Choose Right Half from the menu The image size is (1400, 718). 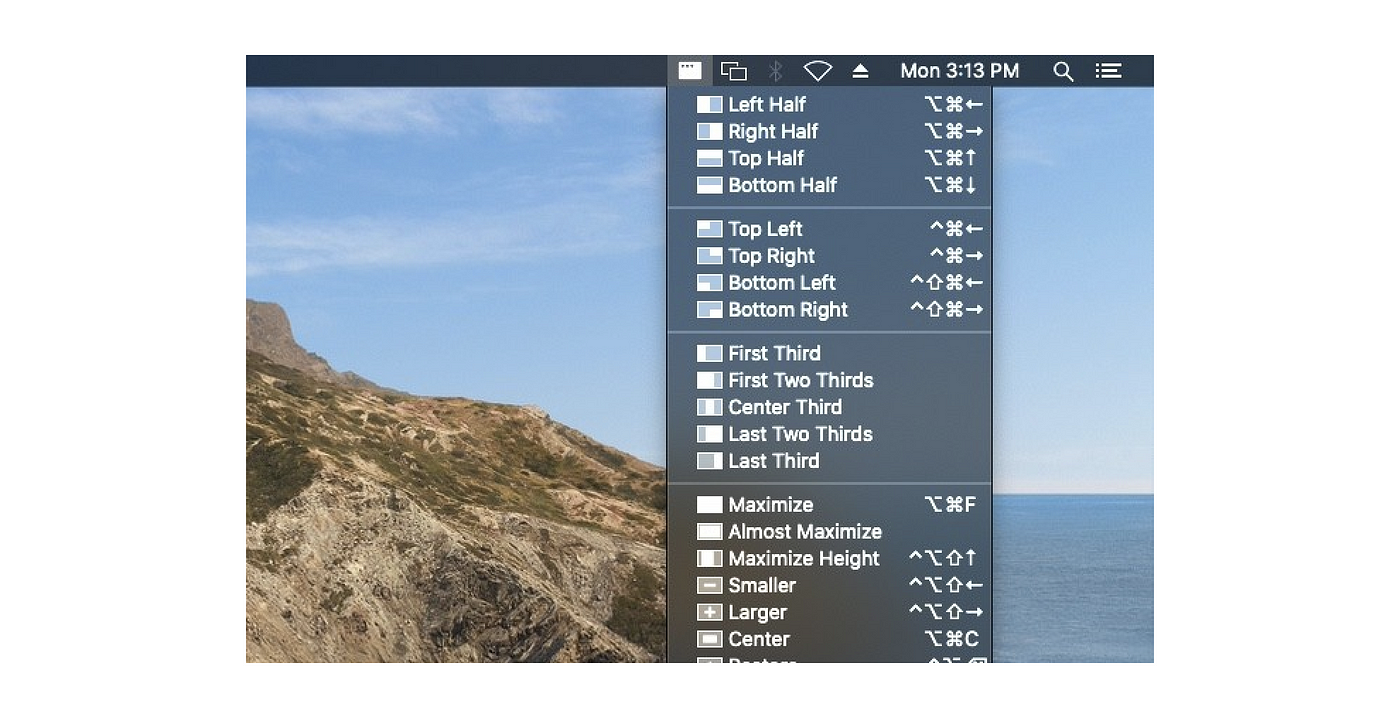[829, 131]
